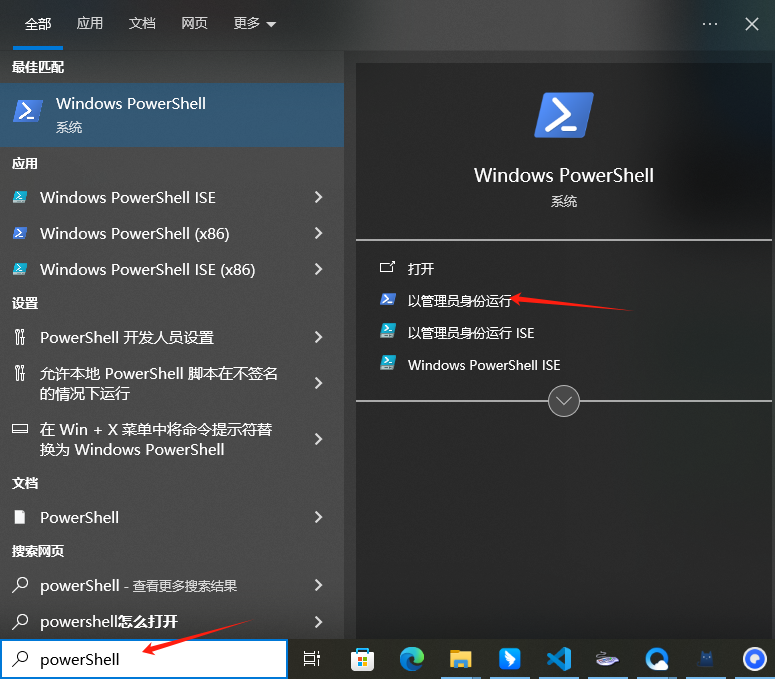This screenshot has width=775, height=679.
Task: Click search icon beside powershell怎么打开
Action: point(20,621)
